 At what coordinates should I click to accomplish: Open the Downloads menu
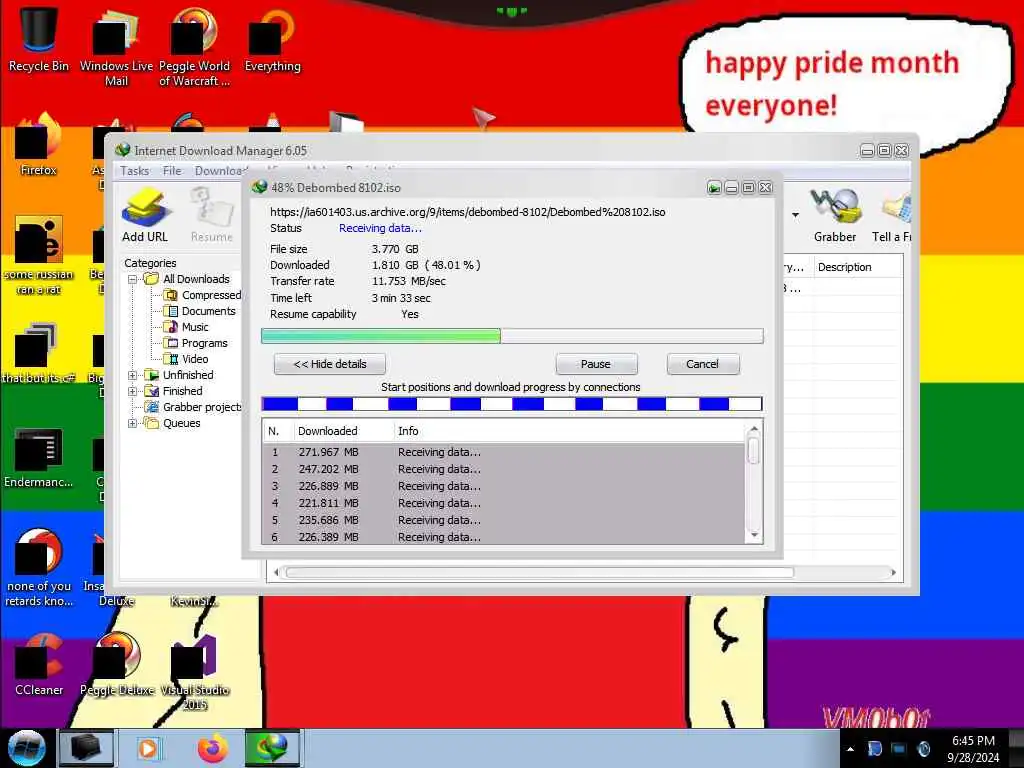point(221,171)
